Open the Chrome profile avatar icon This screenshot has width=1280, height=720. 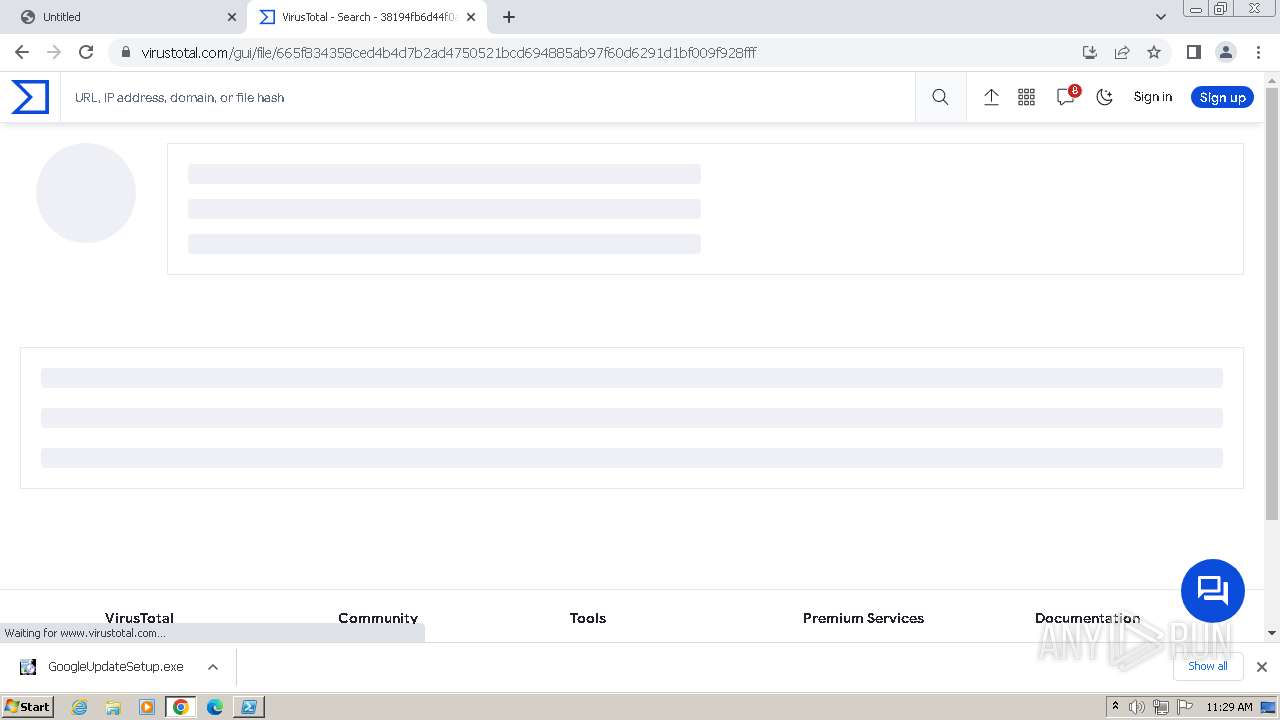click(x=1225, y=52)
